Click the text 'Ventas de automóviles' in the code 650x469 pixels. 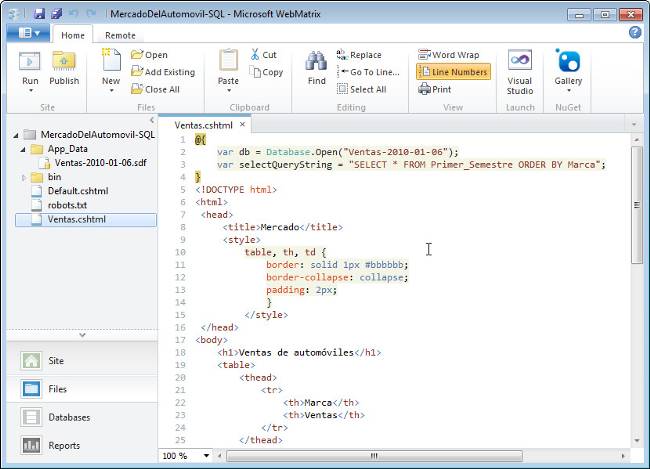296,352
